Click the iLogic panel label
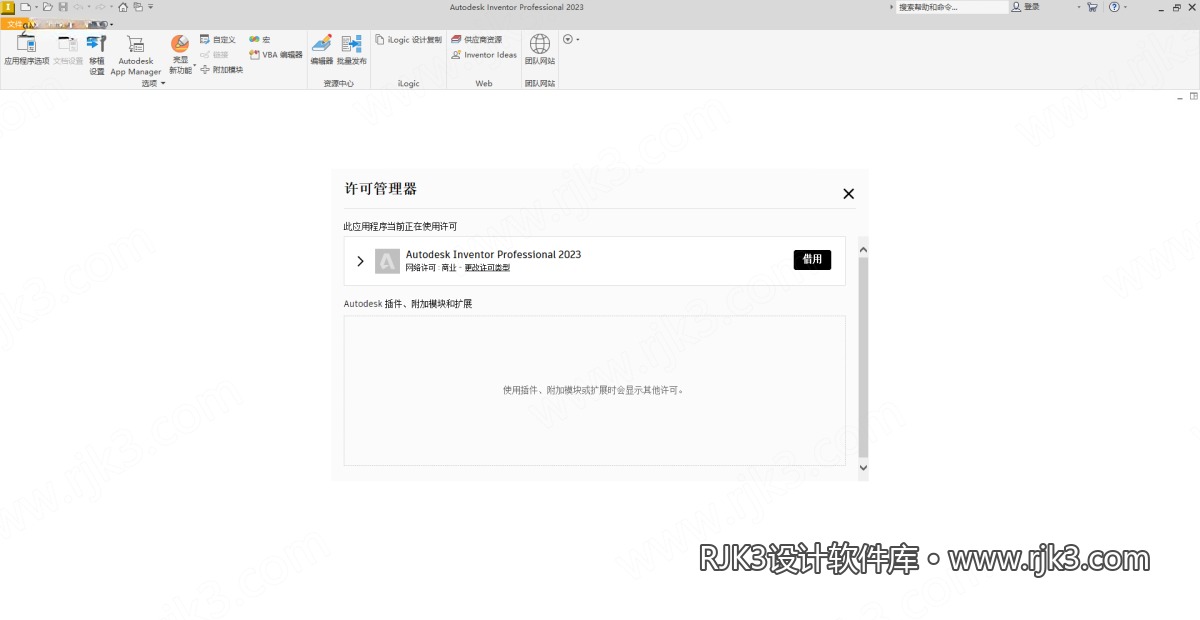The width and height of the screenshot is (1200, 620). tap(408, 84)
